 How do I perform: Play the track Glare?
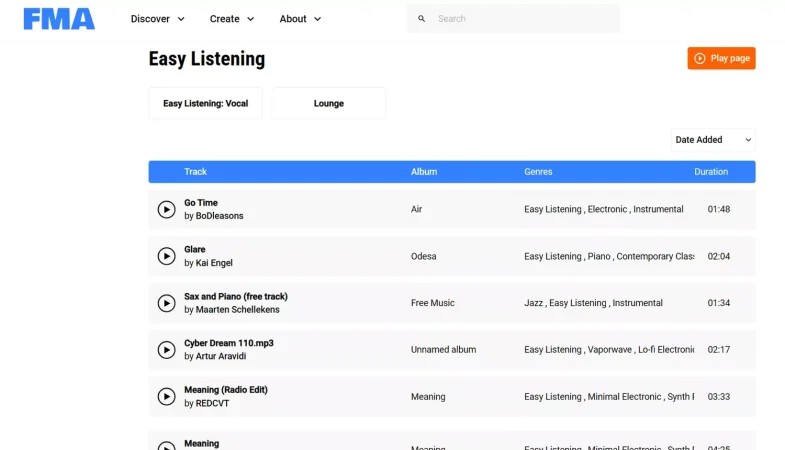coord(166,256)
